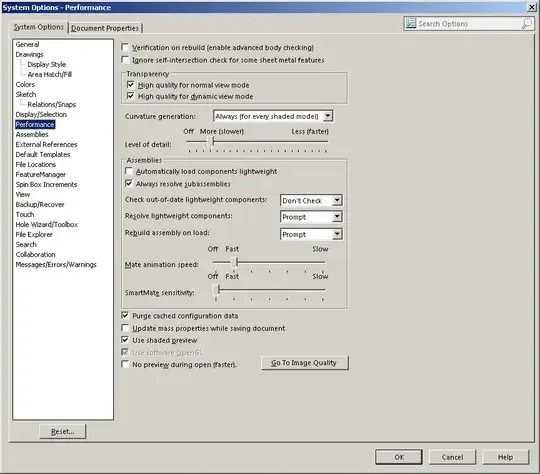Viewport: 540px width, 474px height.
Task: Uncheck Purge cached configuration data
Action: click(125, 316)
